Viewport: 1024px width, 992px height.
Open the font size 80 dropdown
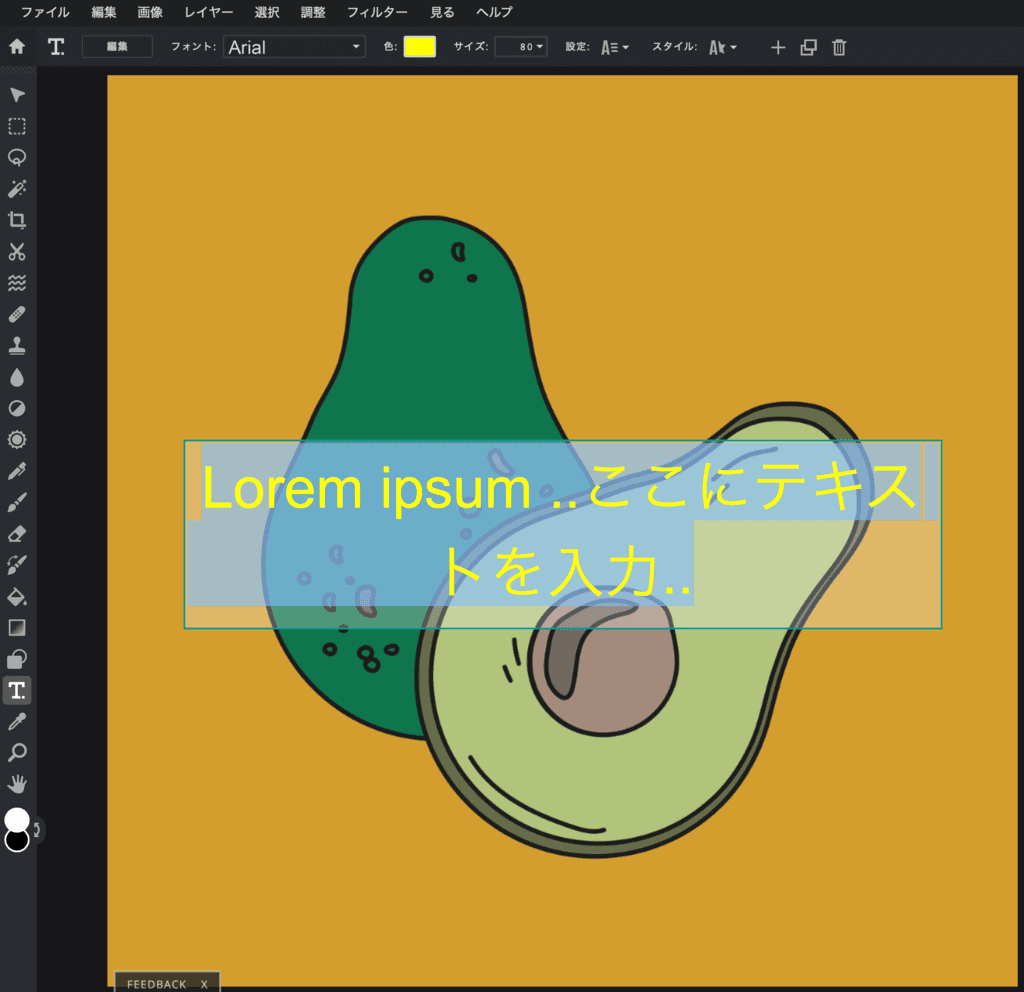(x=520, y=46)
